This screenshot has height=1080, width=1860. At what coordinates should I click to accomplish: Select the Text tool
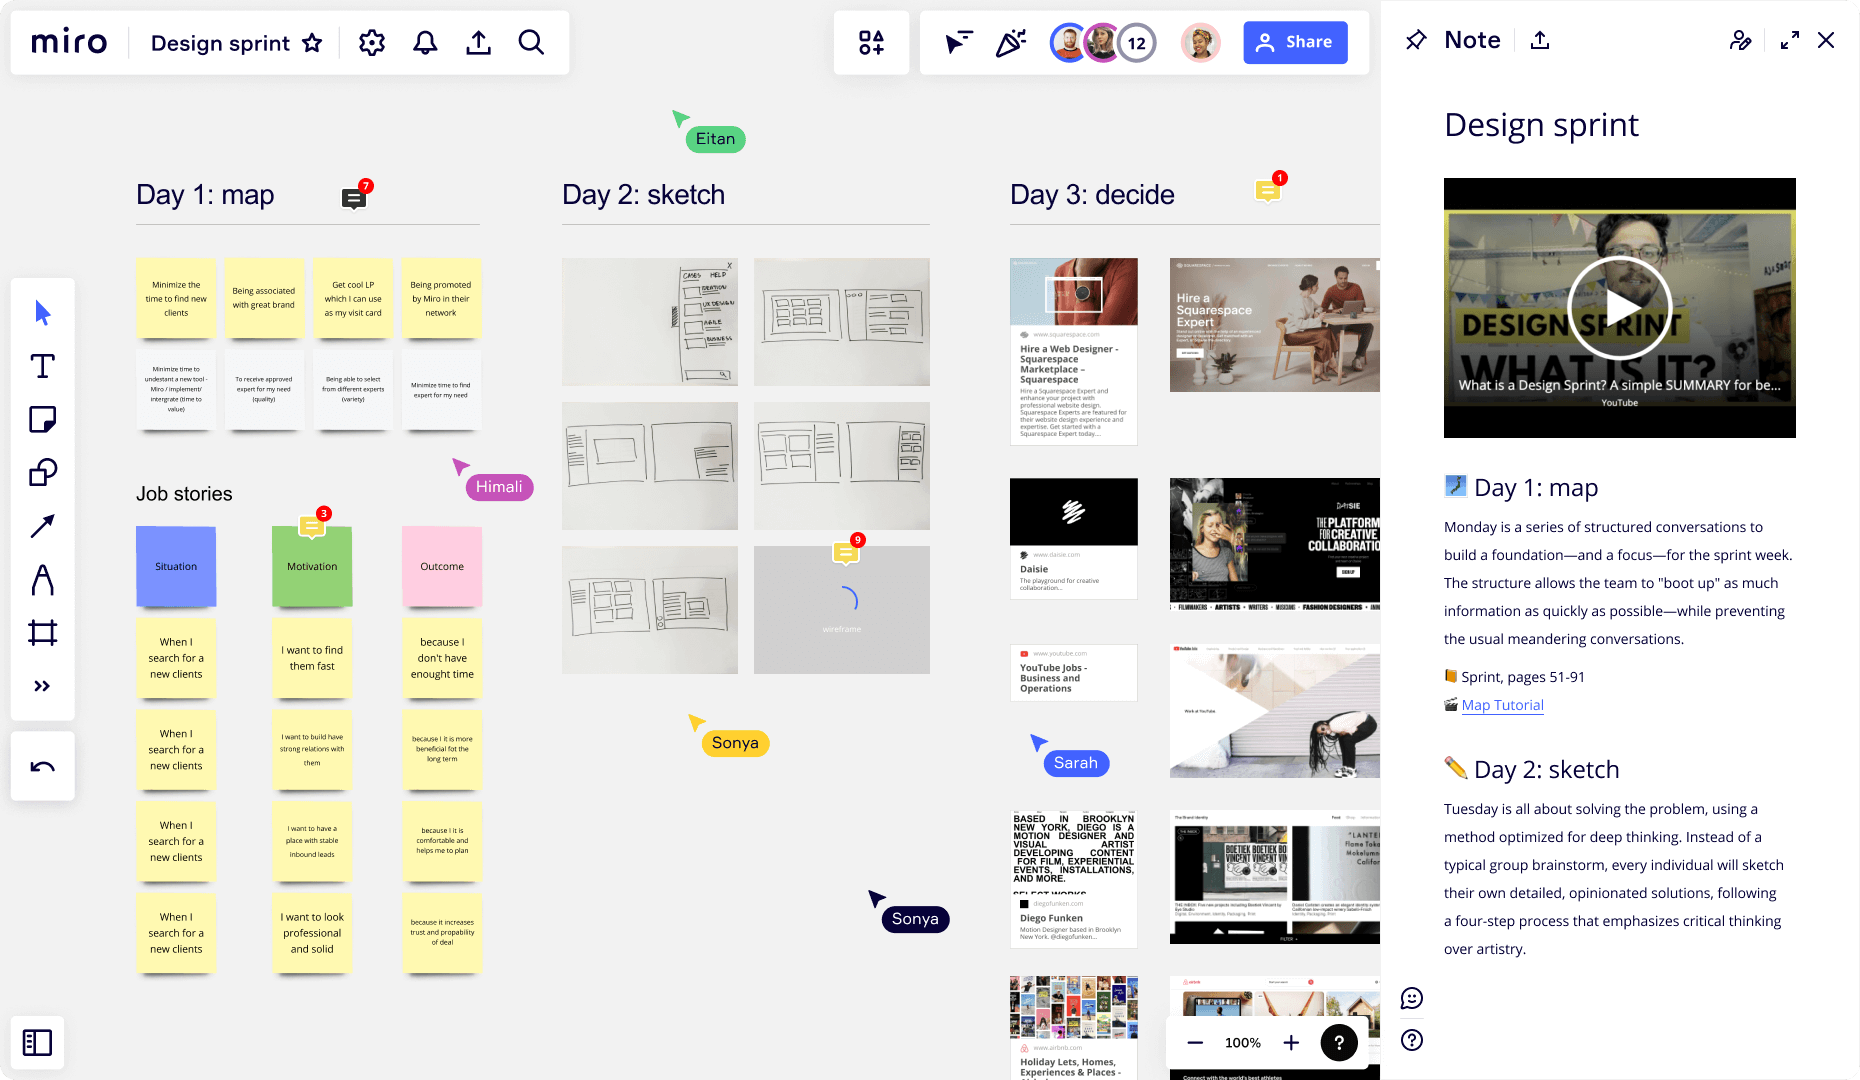tap(42, 367)
